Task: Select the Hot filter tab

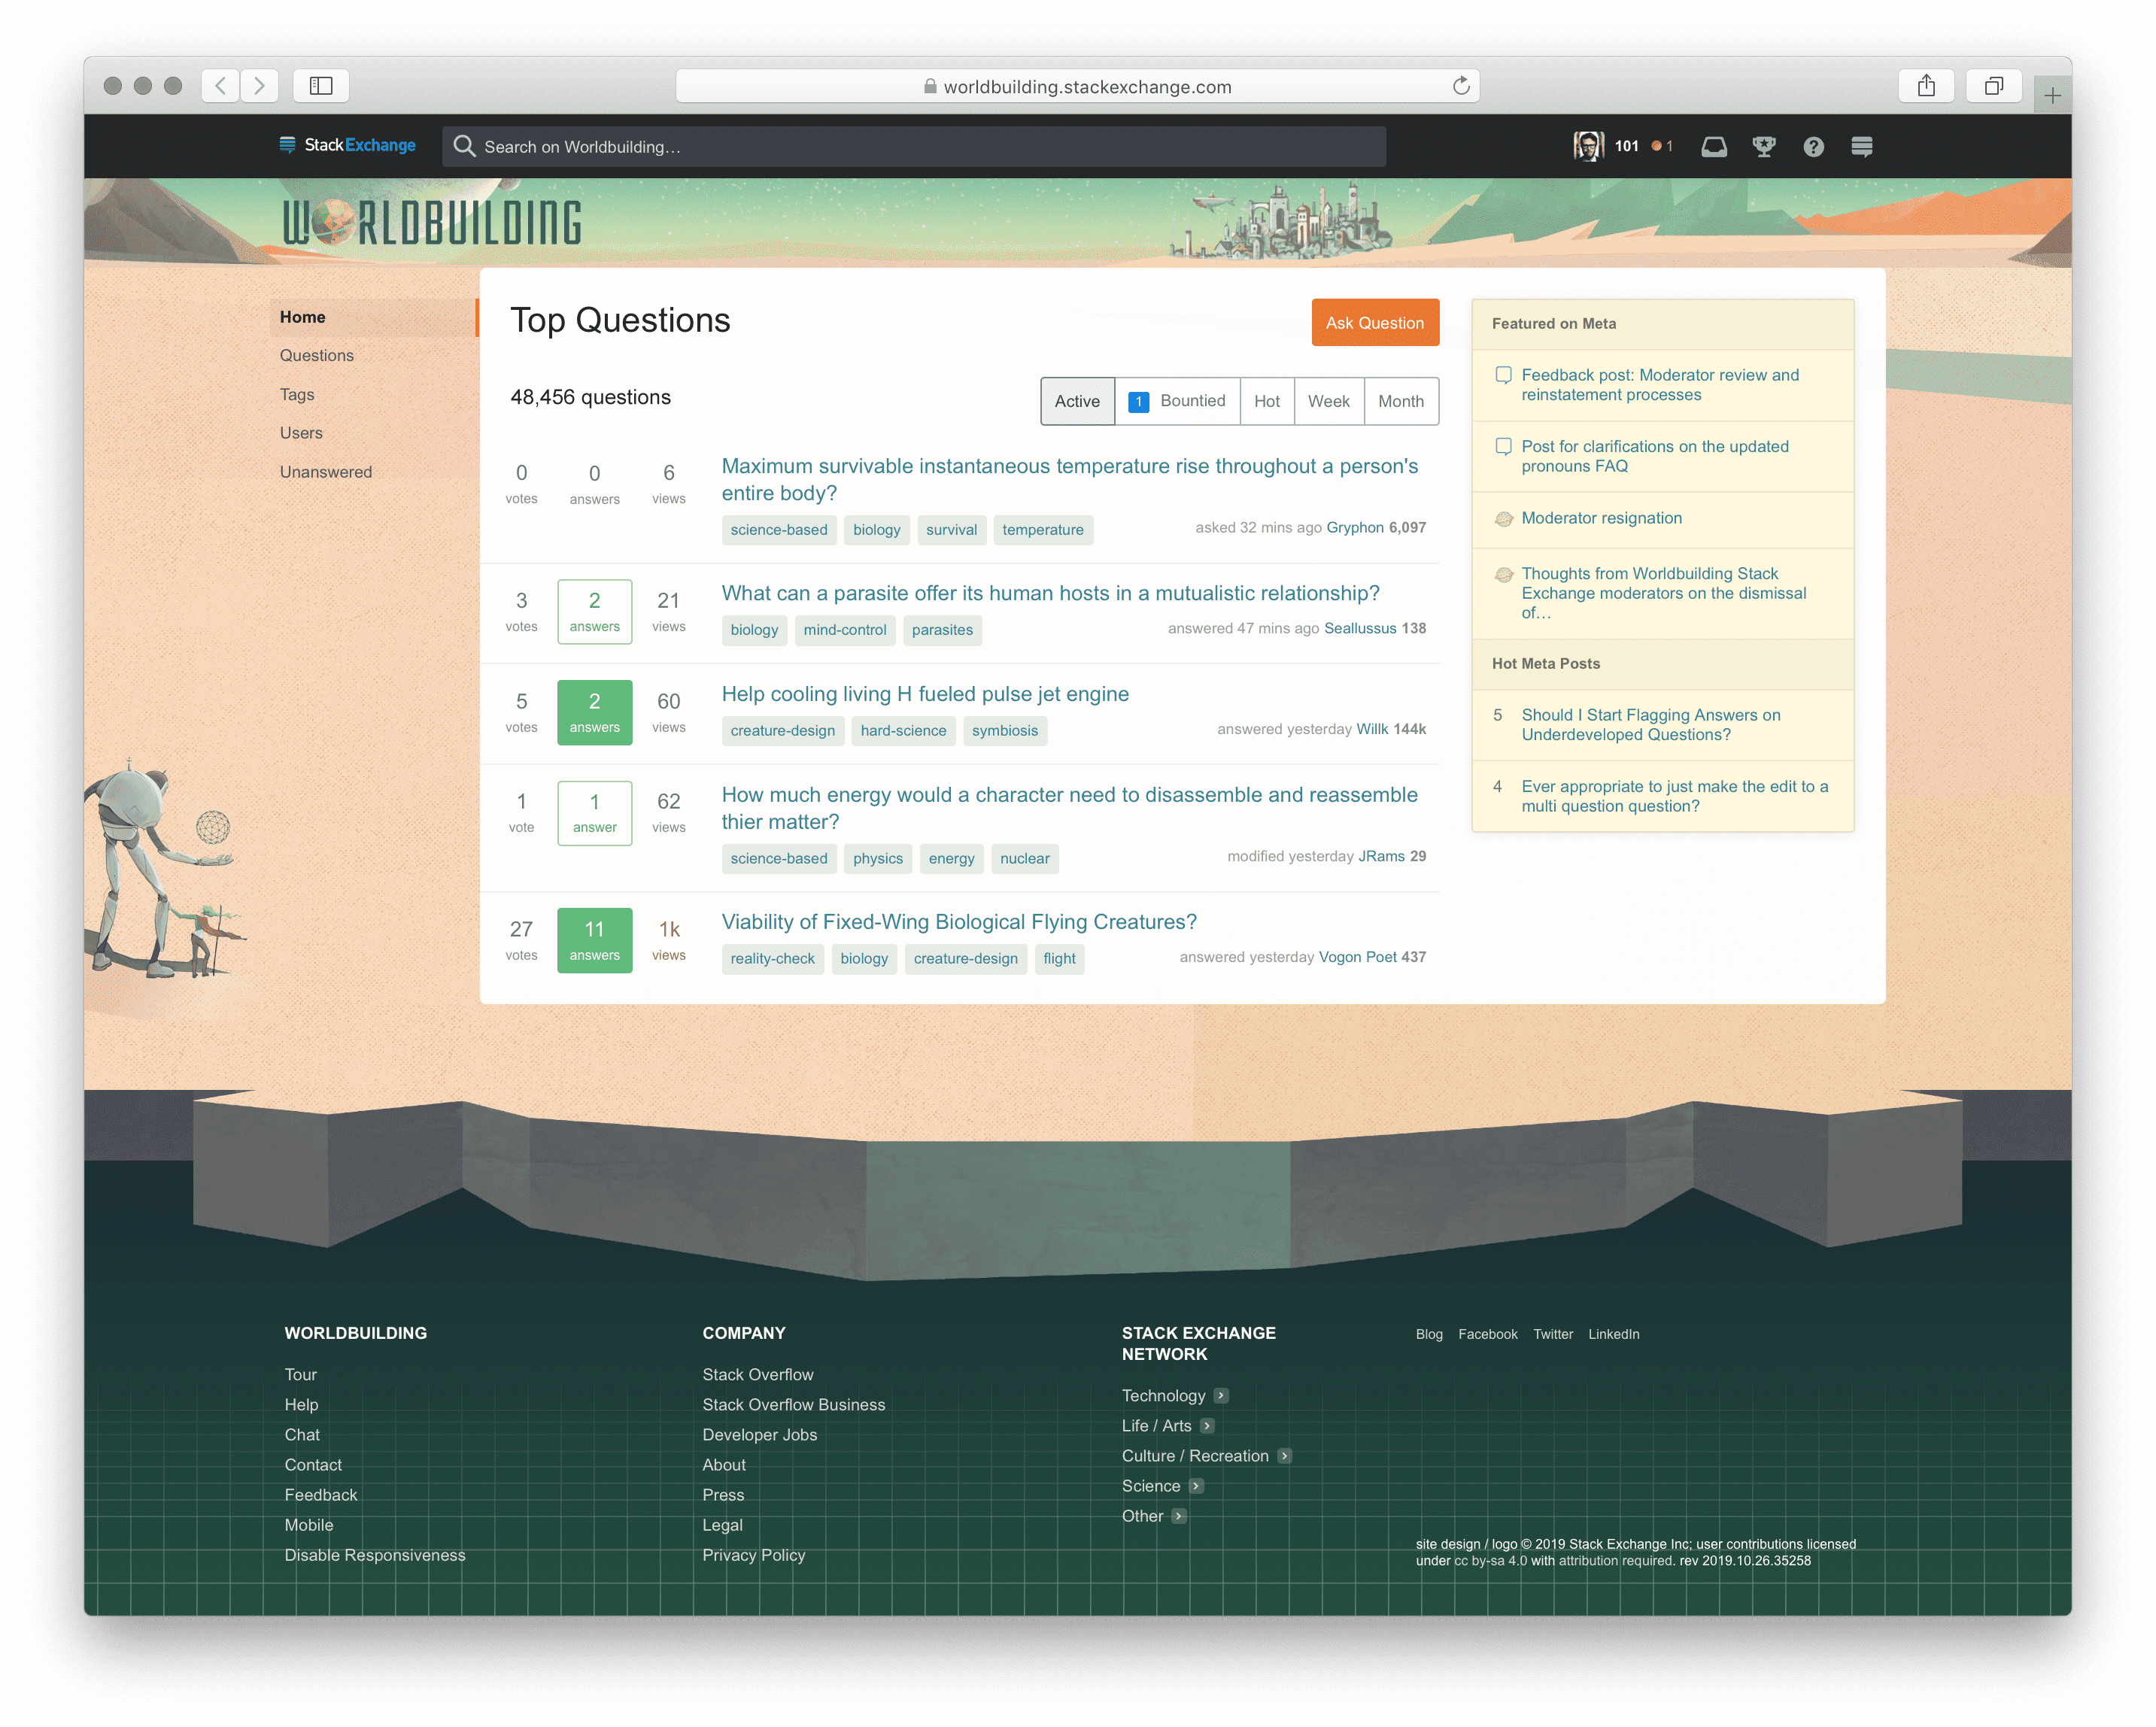Action: pos(1266,401)
